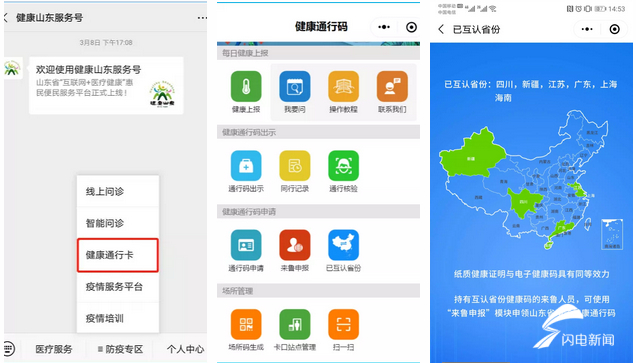This screenshot has width=636, height=363.
Task: Choose 疫情培训 menu entry
Action: click(118, 318)
